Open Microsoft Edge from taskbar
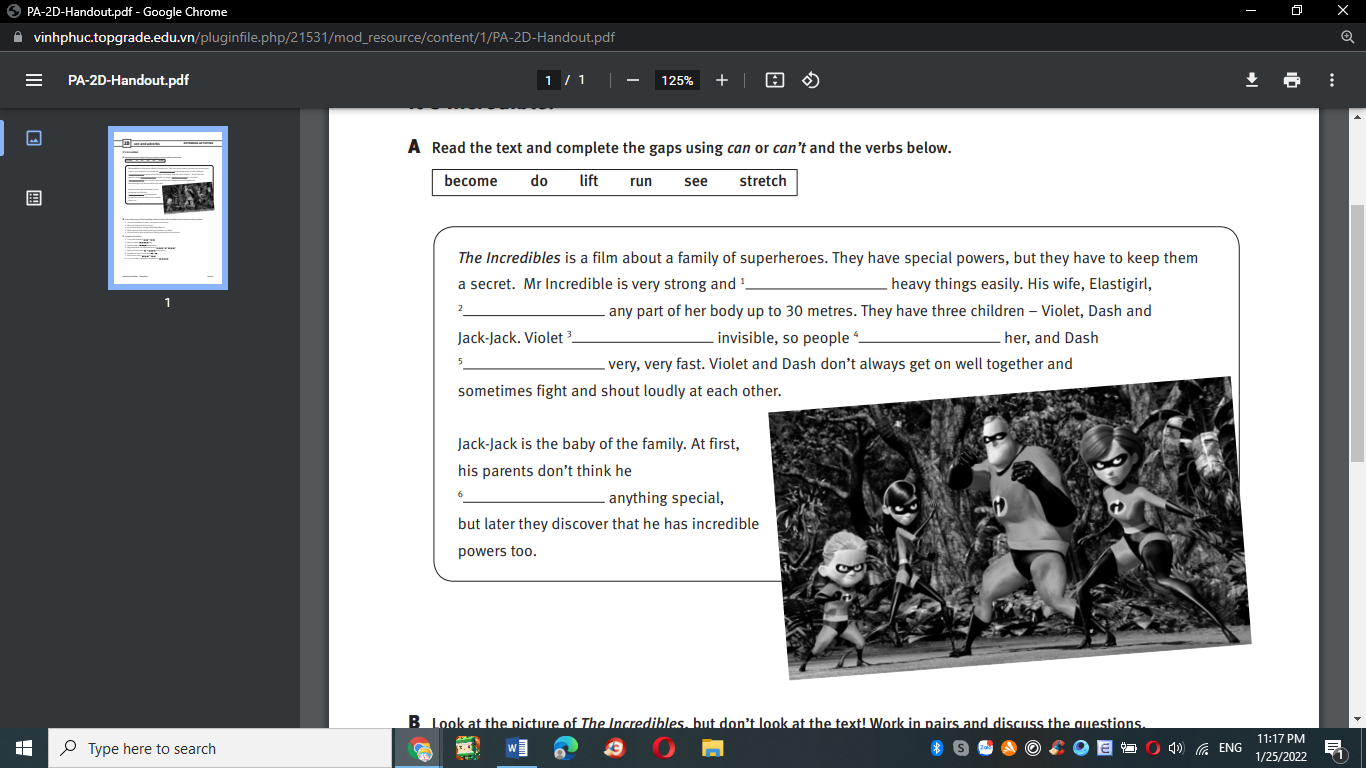 [566, 748]
